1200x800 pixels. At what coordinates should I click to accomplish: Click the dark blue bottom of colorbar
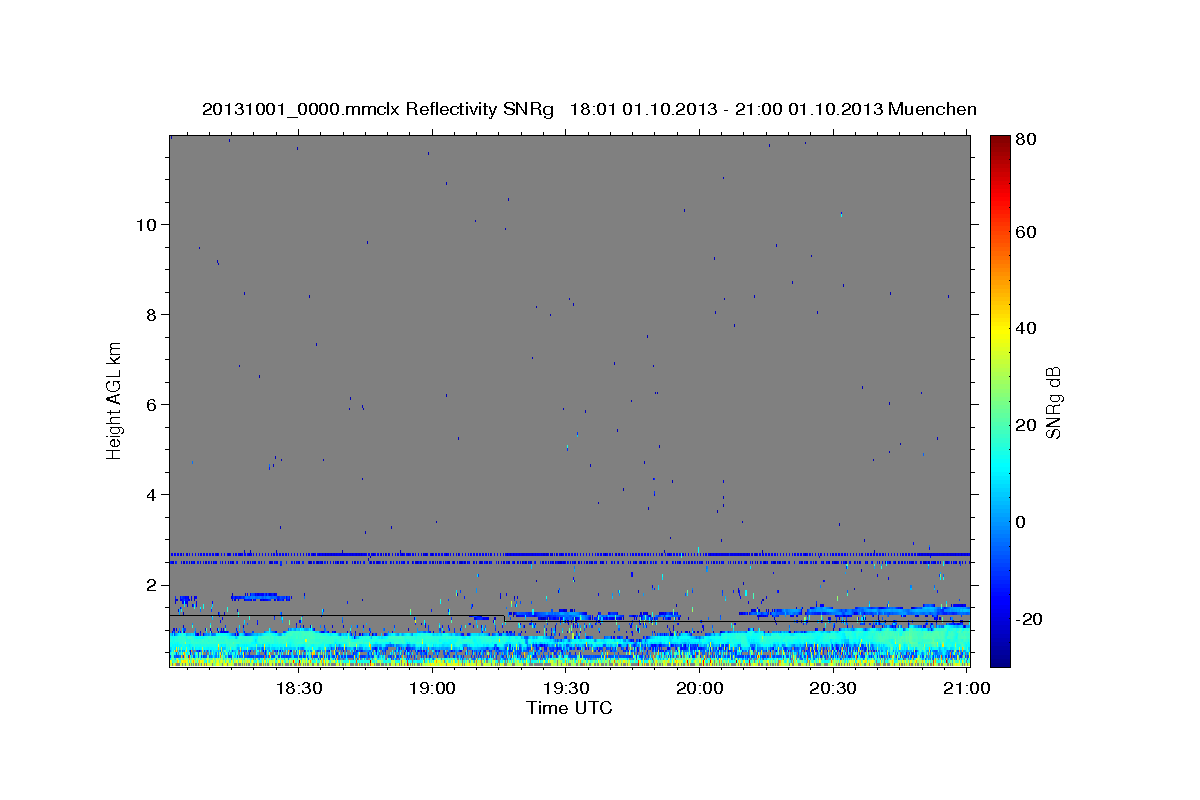coord(1000,658)
